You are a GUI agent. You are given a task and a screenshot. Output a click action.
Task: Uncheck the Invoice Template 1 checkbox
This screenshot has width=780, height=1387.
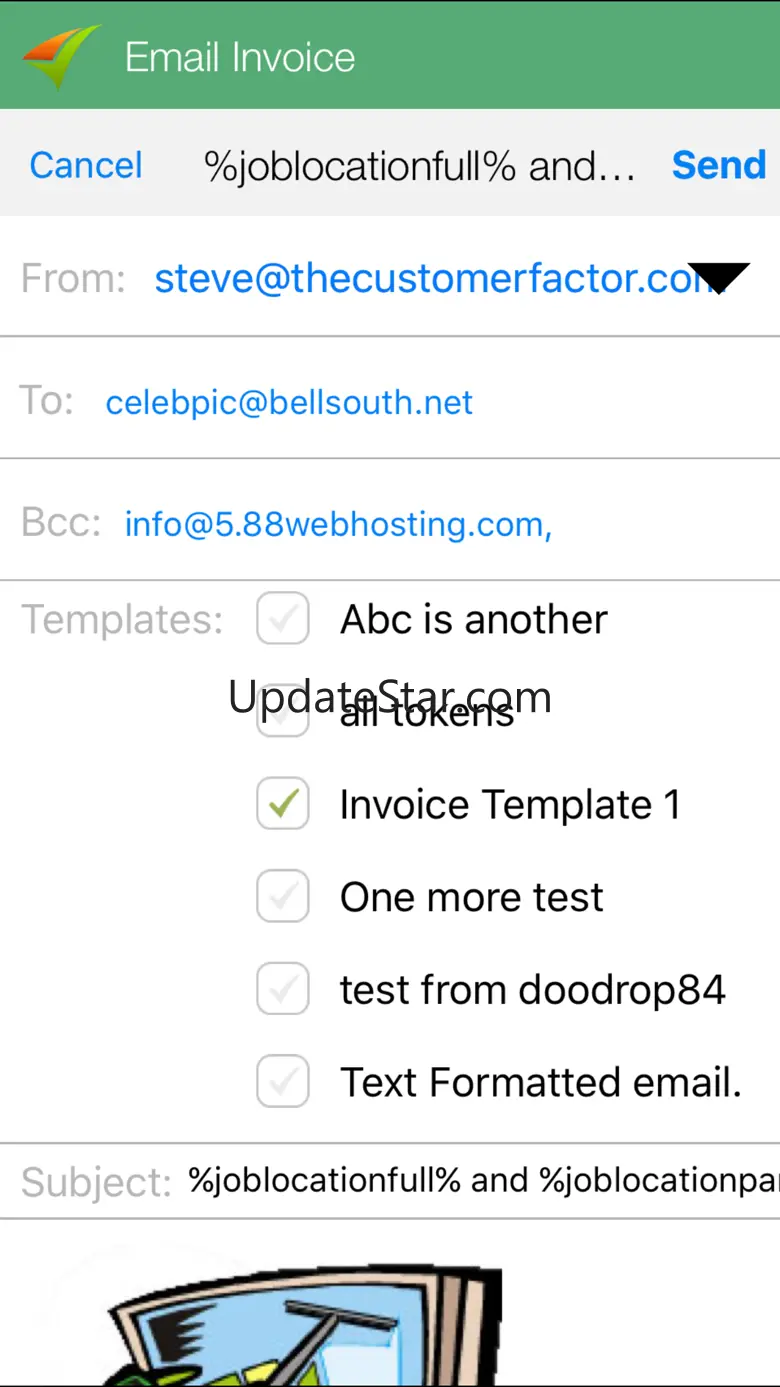tap(283, 804)
